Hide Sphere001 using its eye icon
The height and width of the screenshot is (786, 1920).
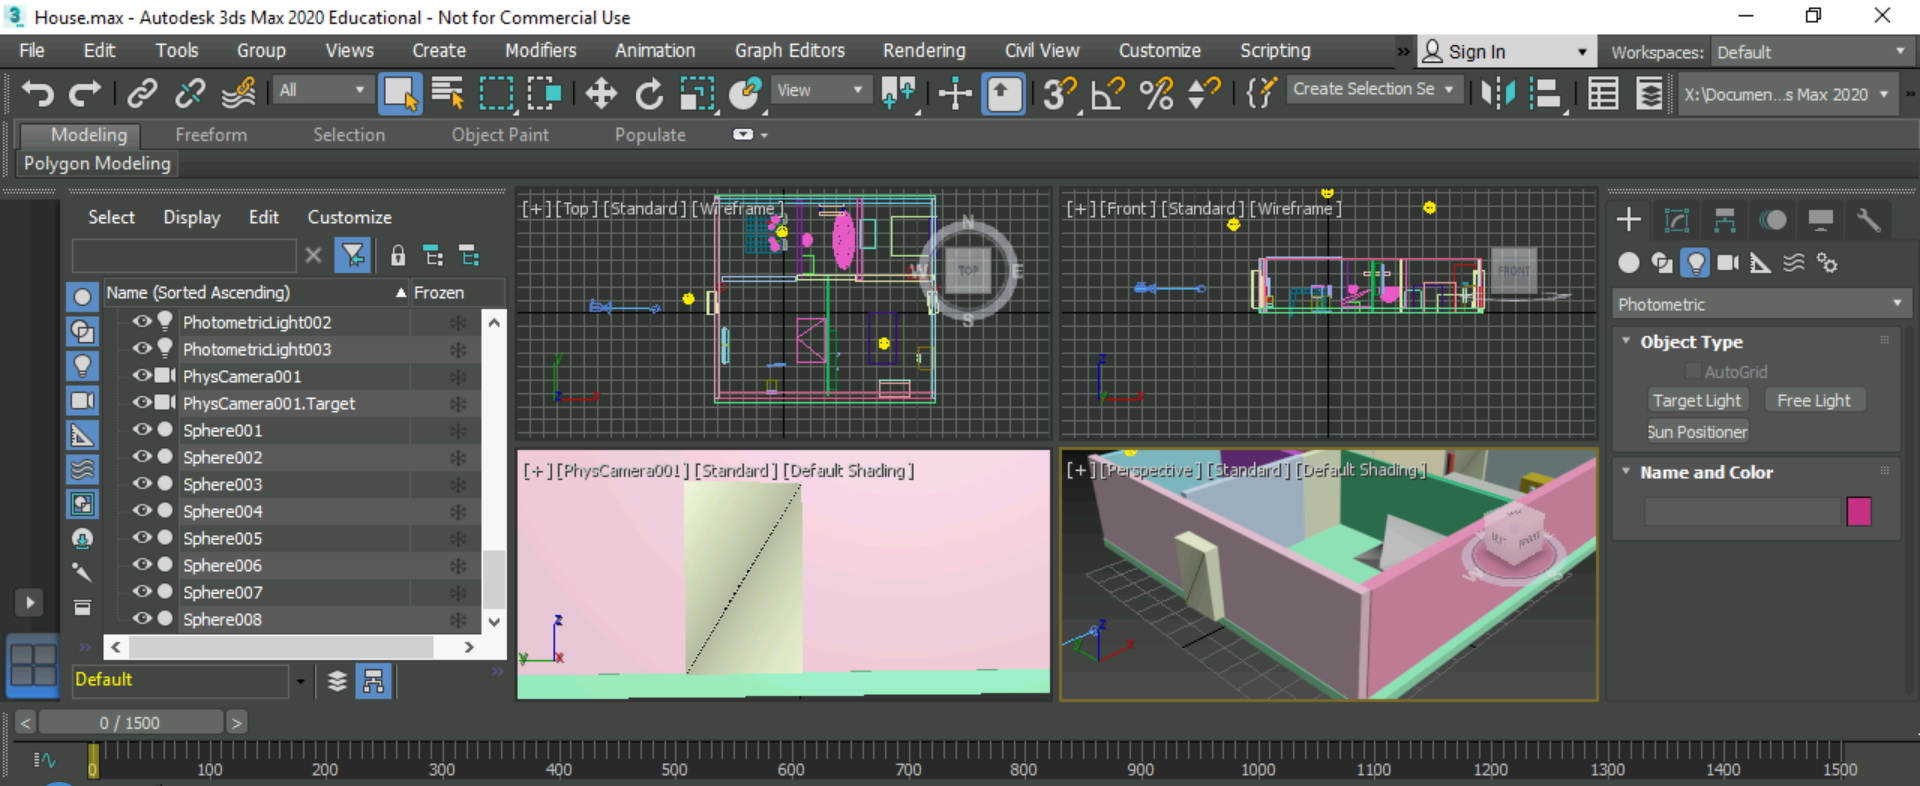point(142,430)
